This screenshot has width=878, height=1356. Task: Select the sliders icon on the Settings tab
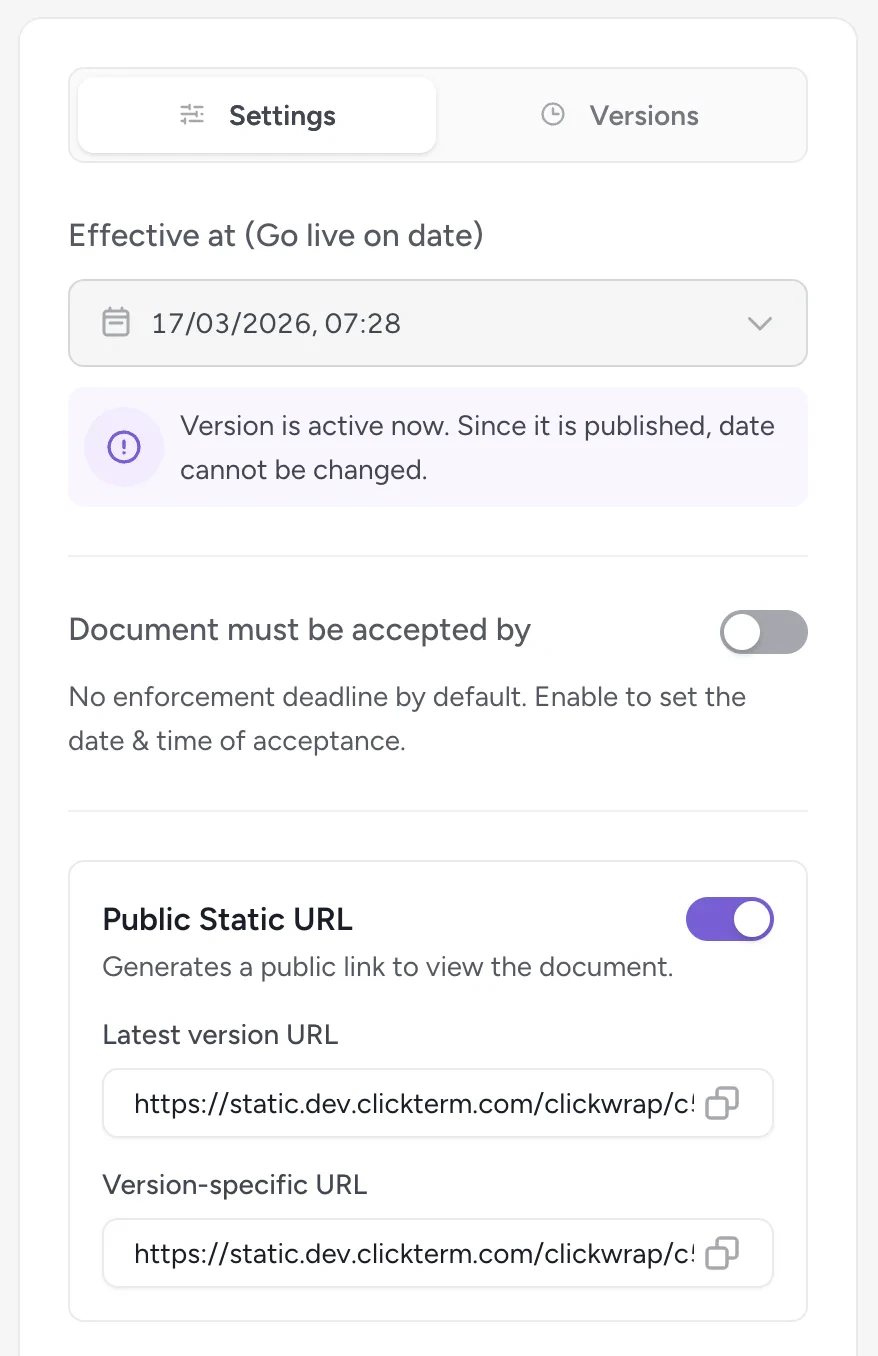(x=192, y=115)
